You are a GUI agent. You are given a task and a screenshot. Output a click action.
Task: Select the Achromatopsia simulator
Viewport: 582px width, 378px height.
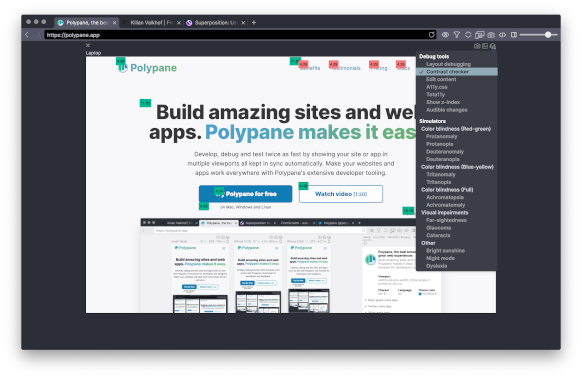tap(445, 197)
